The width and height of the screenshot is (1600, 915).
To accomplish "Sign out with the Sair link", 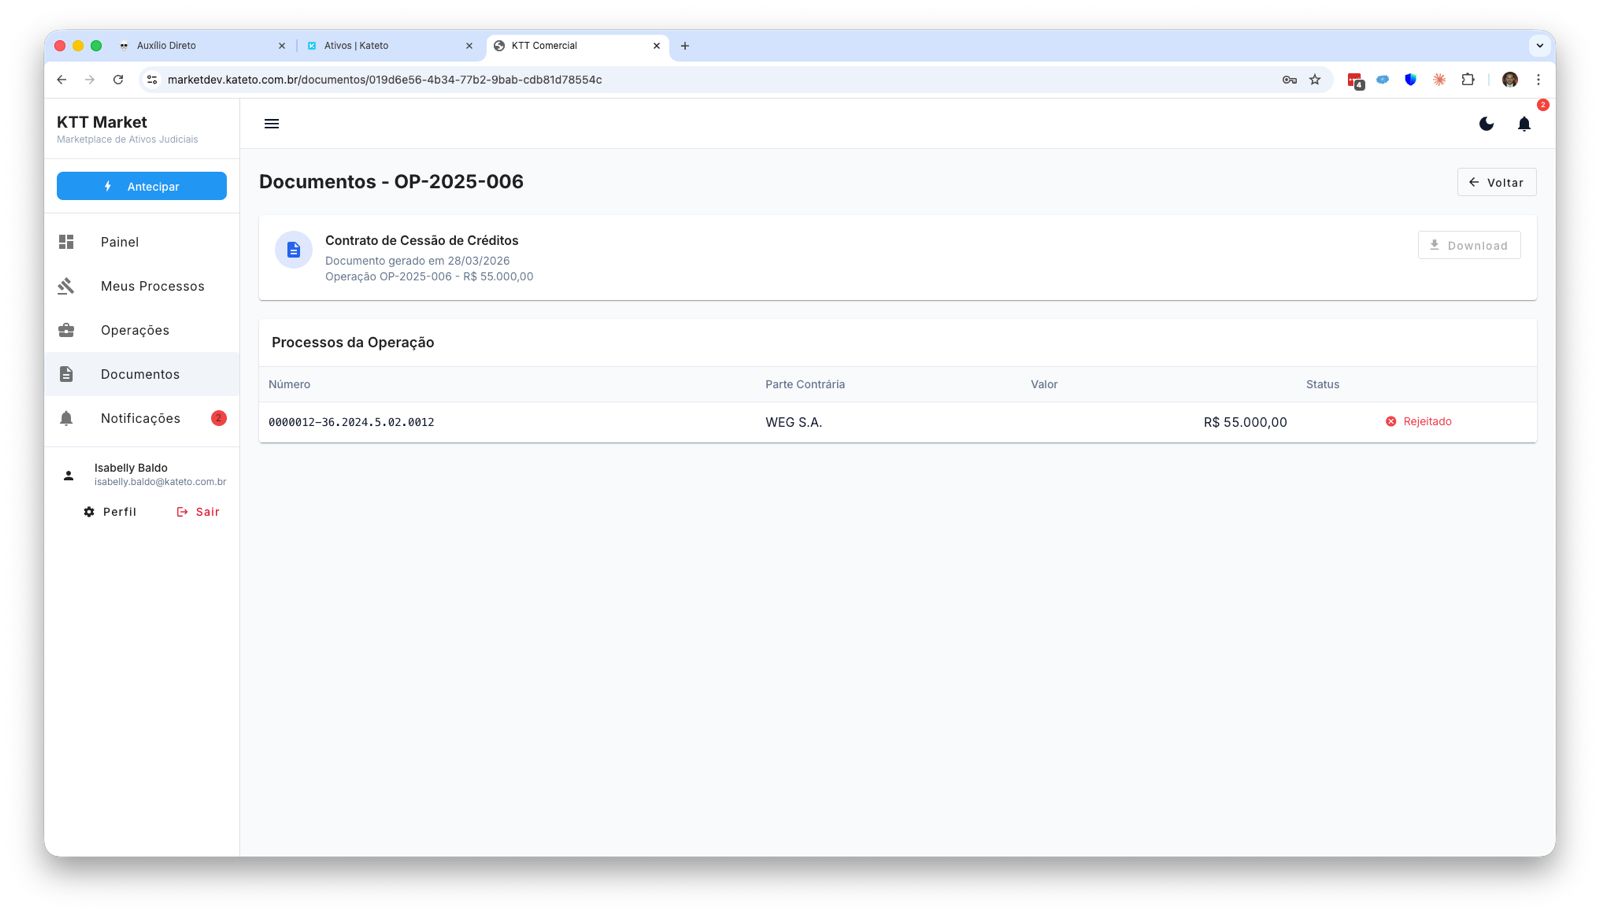I will [x=198, y=512].
